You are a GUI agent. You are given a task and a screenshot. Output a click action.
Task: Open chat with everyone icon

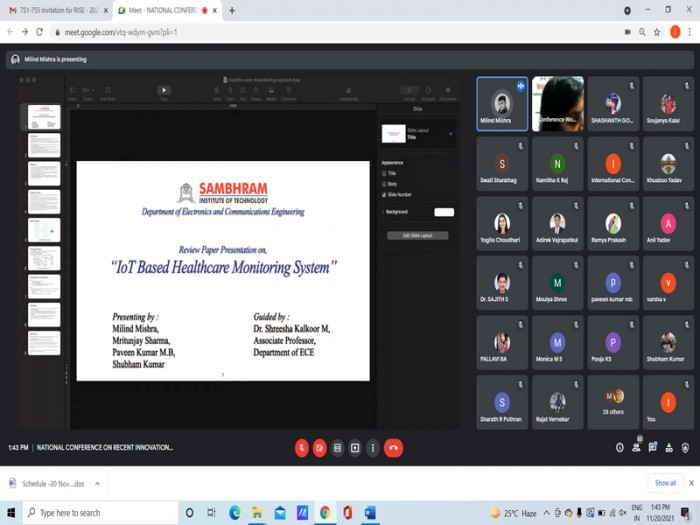coord(653,448)
